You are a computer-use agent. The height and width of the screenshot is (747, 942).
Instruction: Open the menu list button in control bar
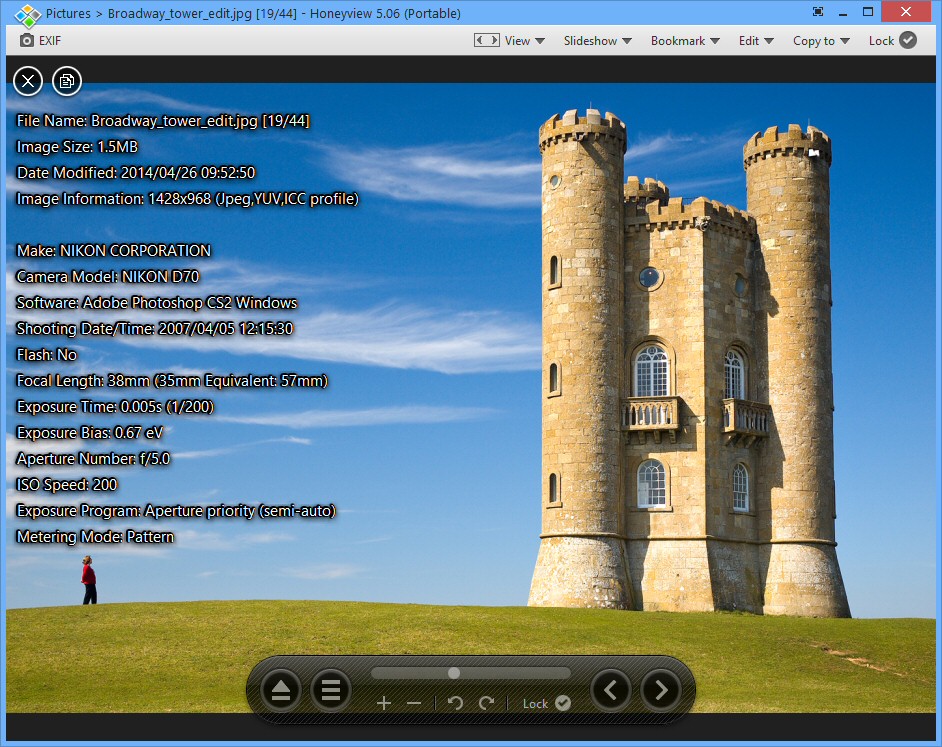(330, 690)
